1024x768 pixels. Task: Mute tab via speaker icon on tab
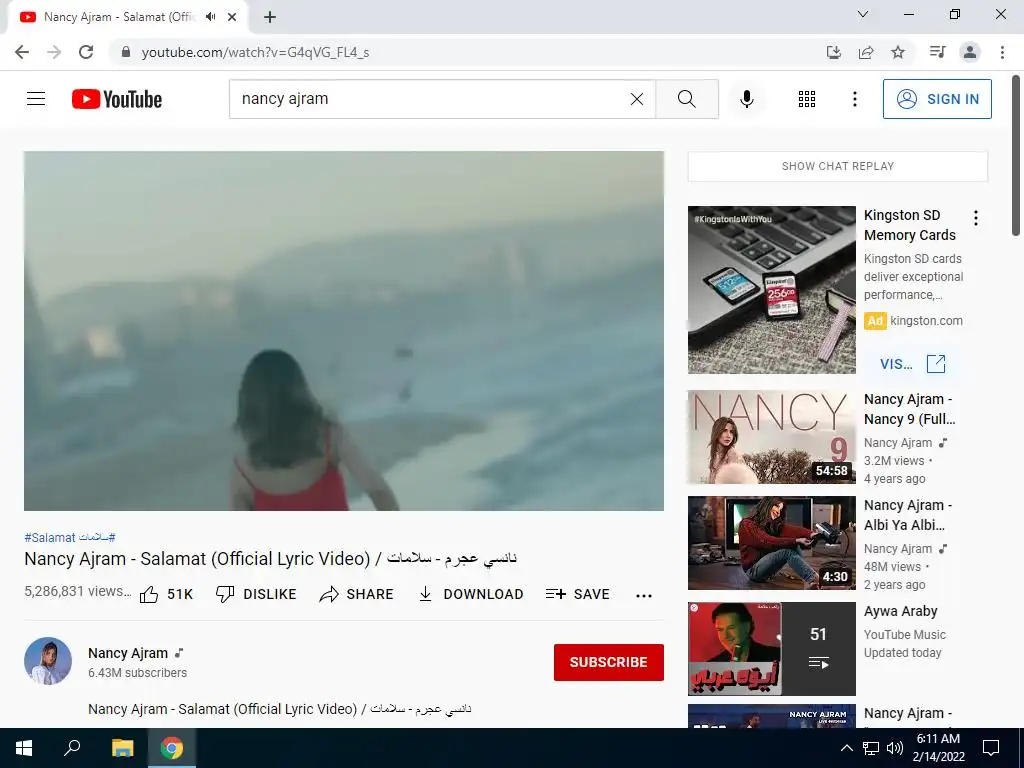210,17
